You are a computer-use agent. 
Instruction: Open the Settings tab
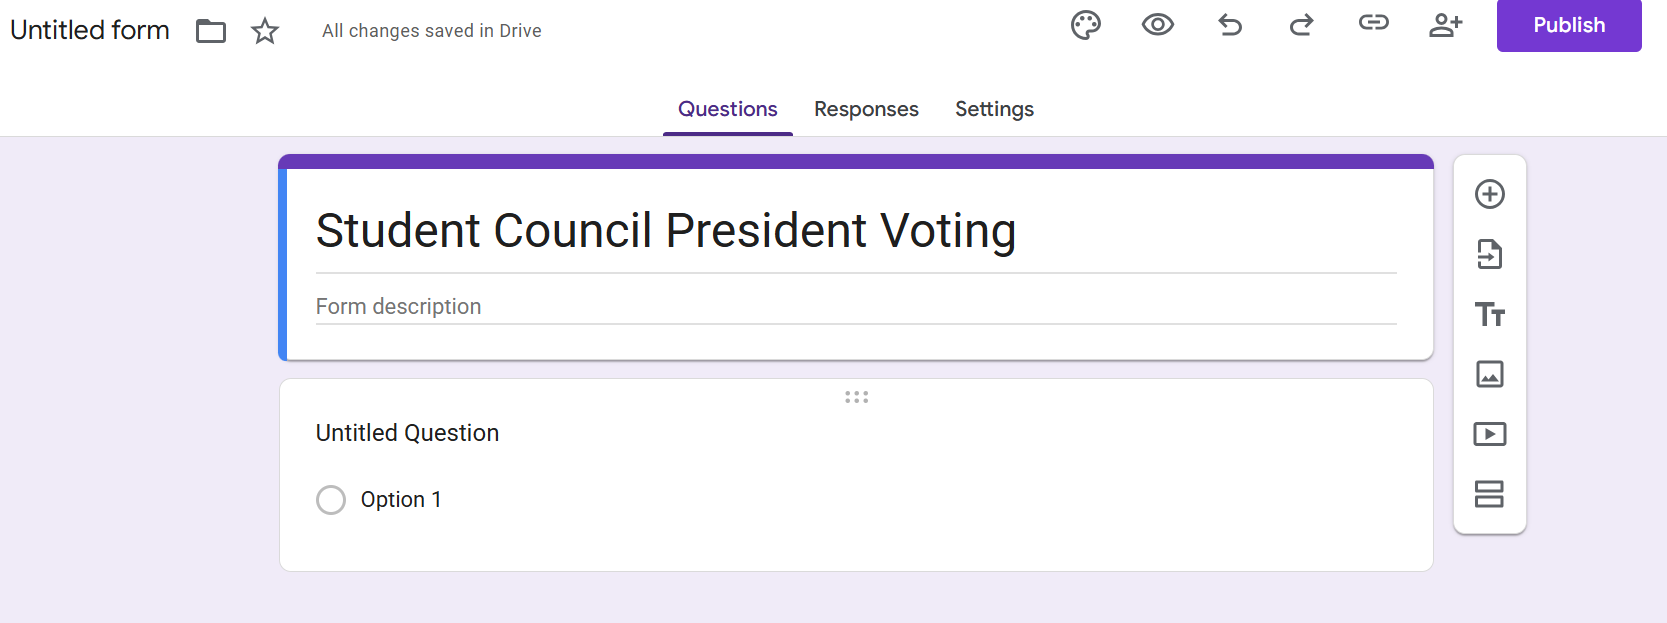coord(994,109)
